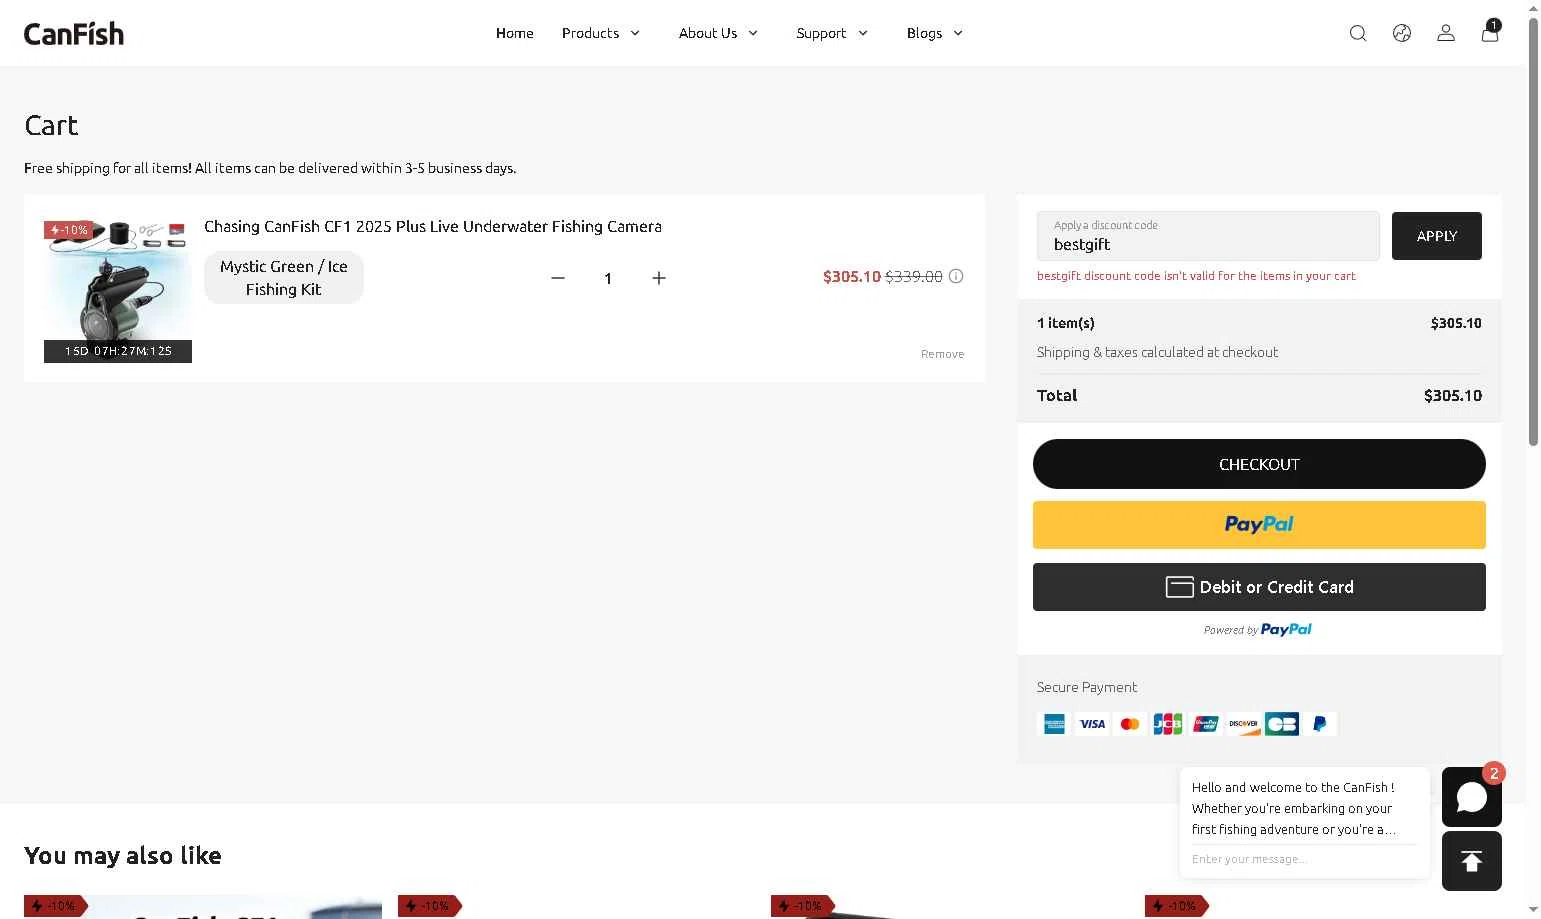Click the Mastercard payment icon

pyautogui.click(x=1130, y=724)
